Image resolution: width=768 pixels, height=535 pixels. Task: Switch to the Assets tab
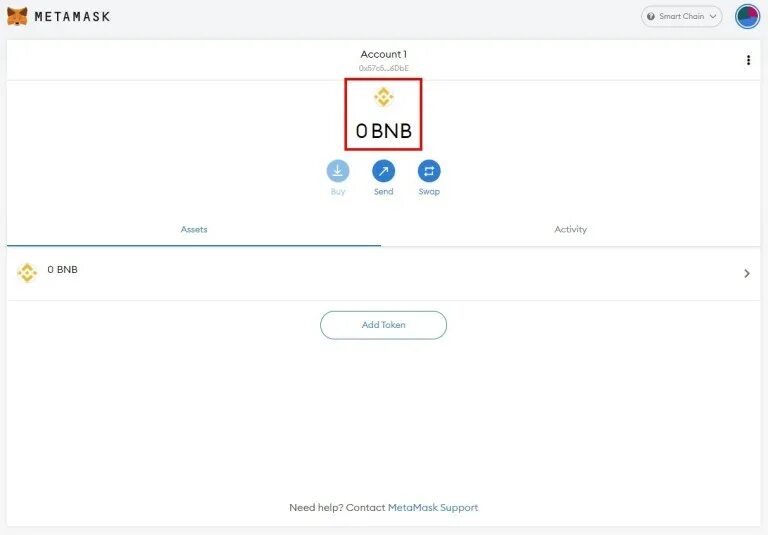194,229
